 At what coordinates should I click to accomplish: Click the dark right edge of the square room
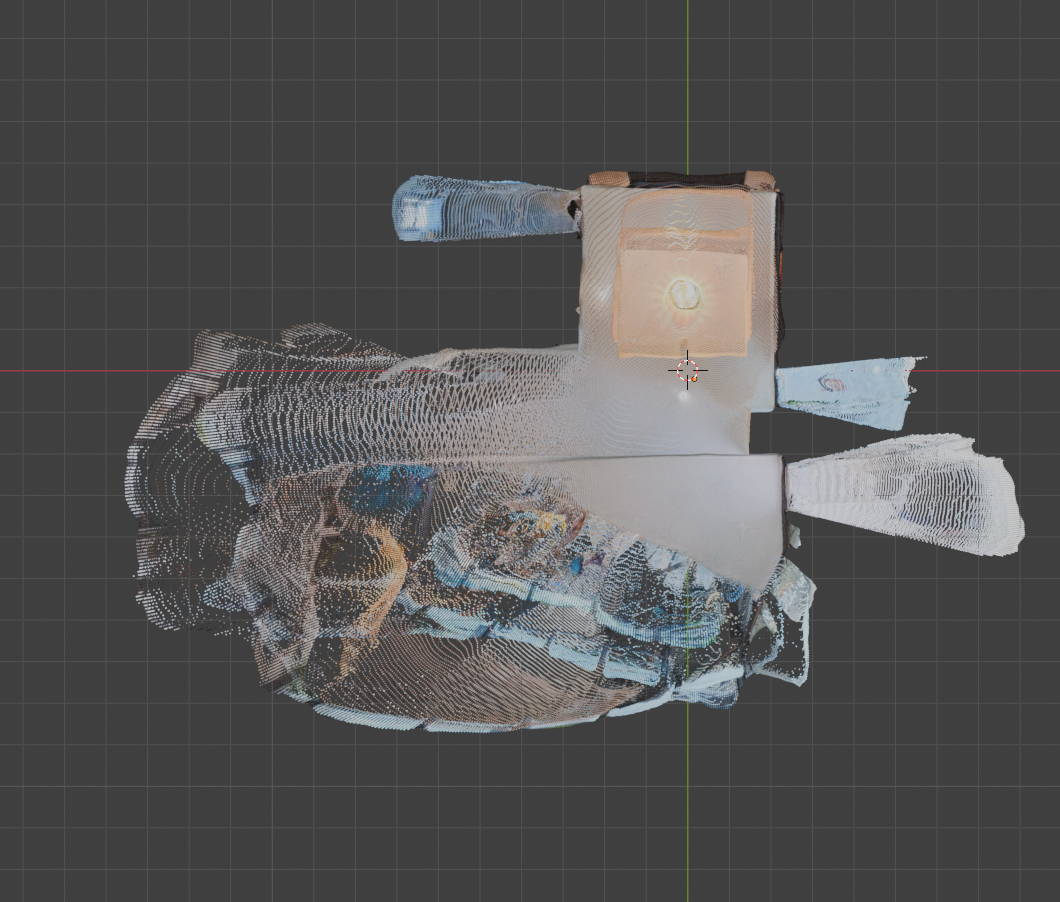(779, 270)
